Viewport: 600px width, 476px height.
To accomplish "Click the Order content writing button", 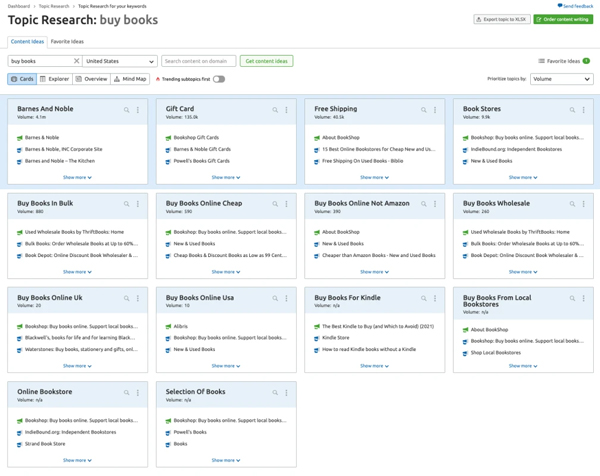I will coord(563,19).
